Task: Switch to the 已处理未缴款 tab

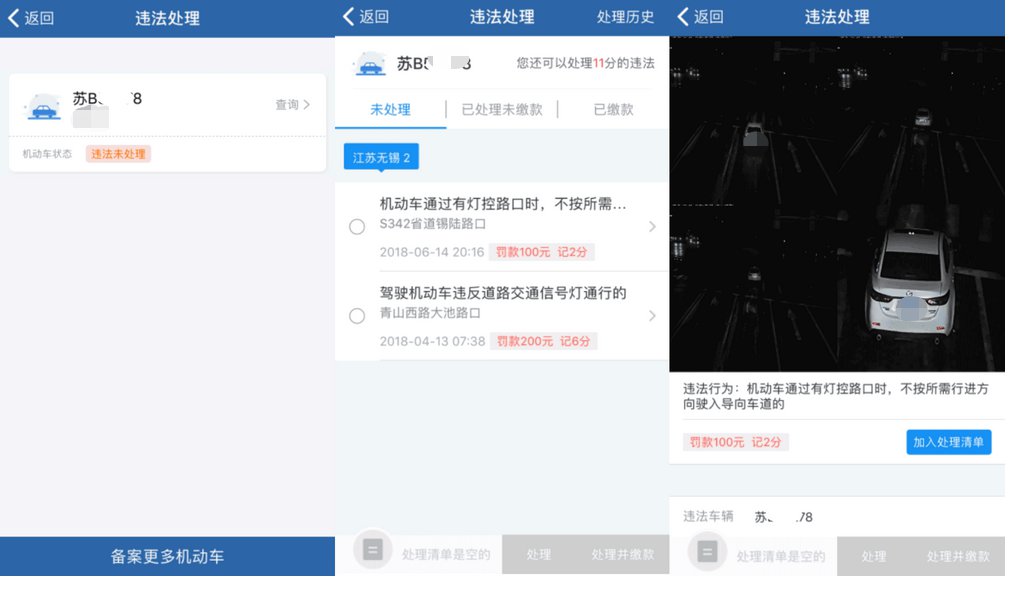Action: (502, 110)
